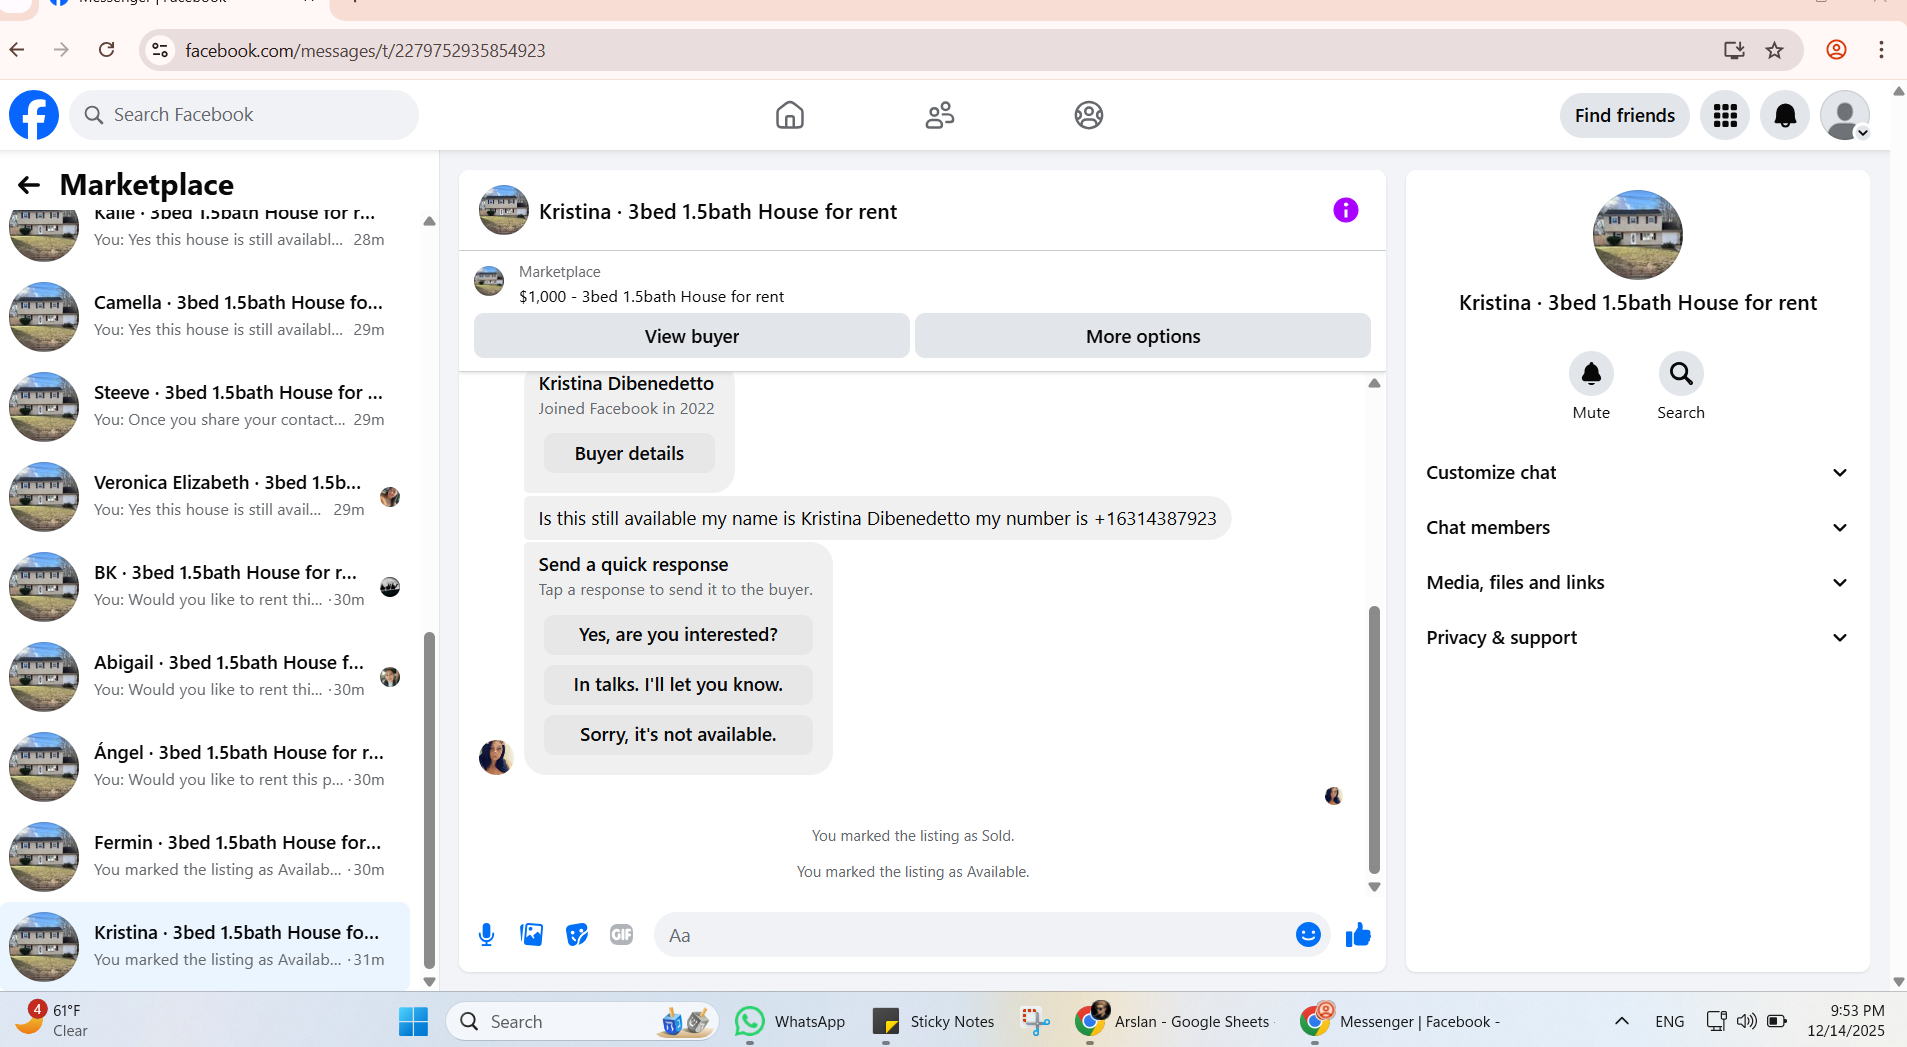Open Sticky Notes from the taskbar
The image size is (1907, 1047).
coord(934,1021)
